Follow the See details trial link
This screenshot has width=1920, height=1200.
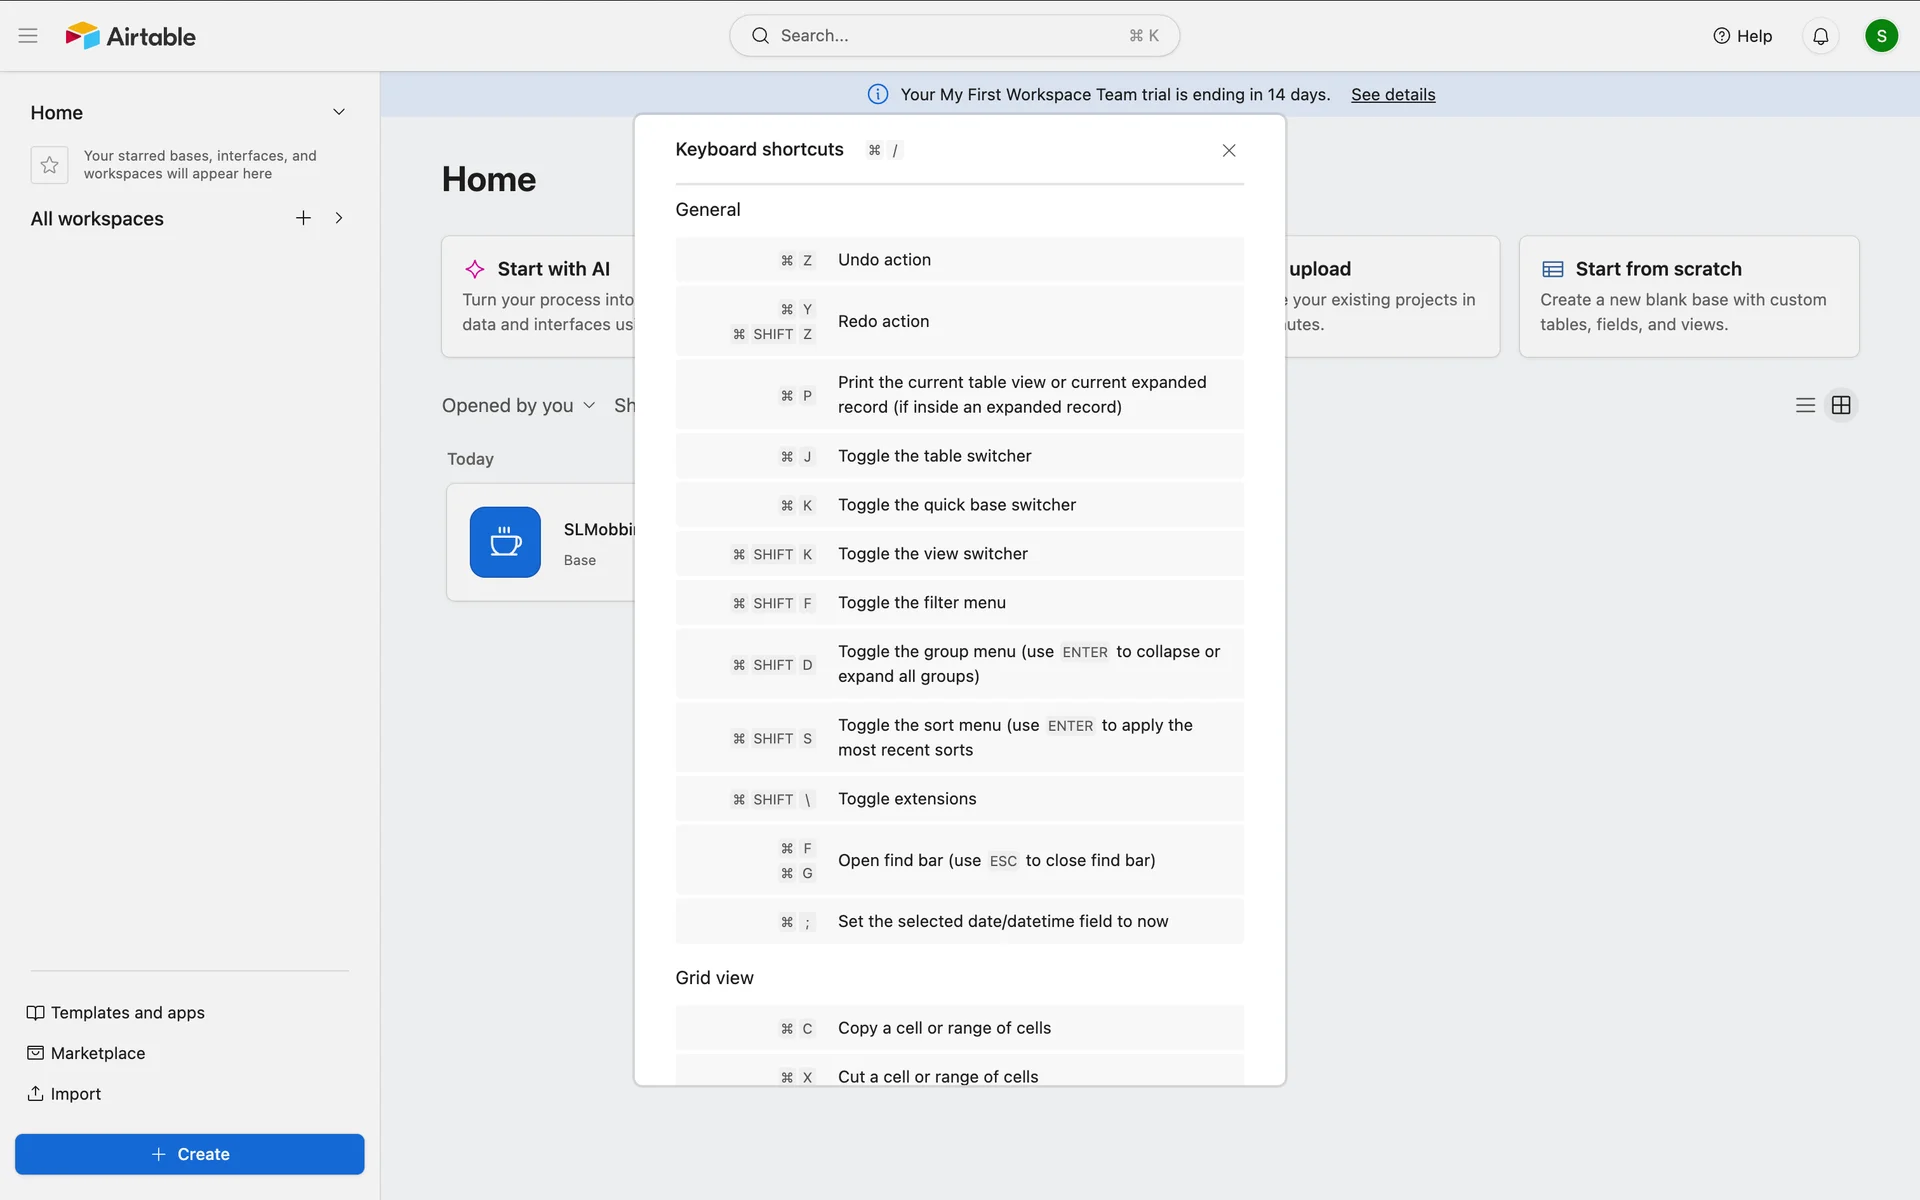pyautogui.click(x=1392, y=94)
